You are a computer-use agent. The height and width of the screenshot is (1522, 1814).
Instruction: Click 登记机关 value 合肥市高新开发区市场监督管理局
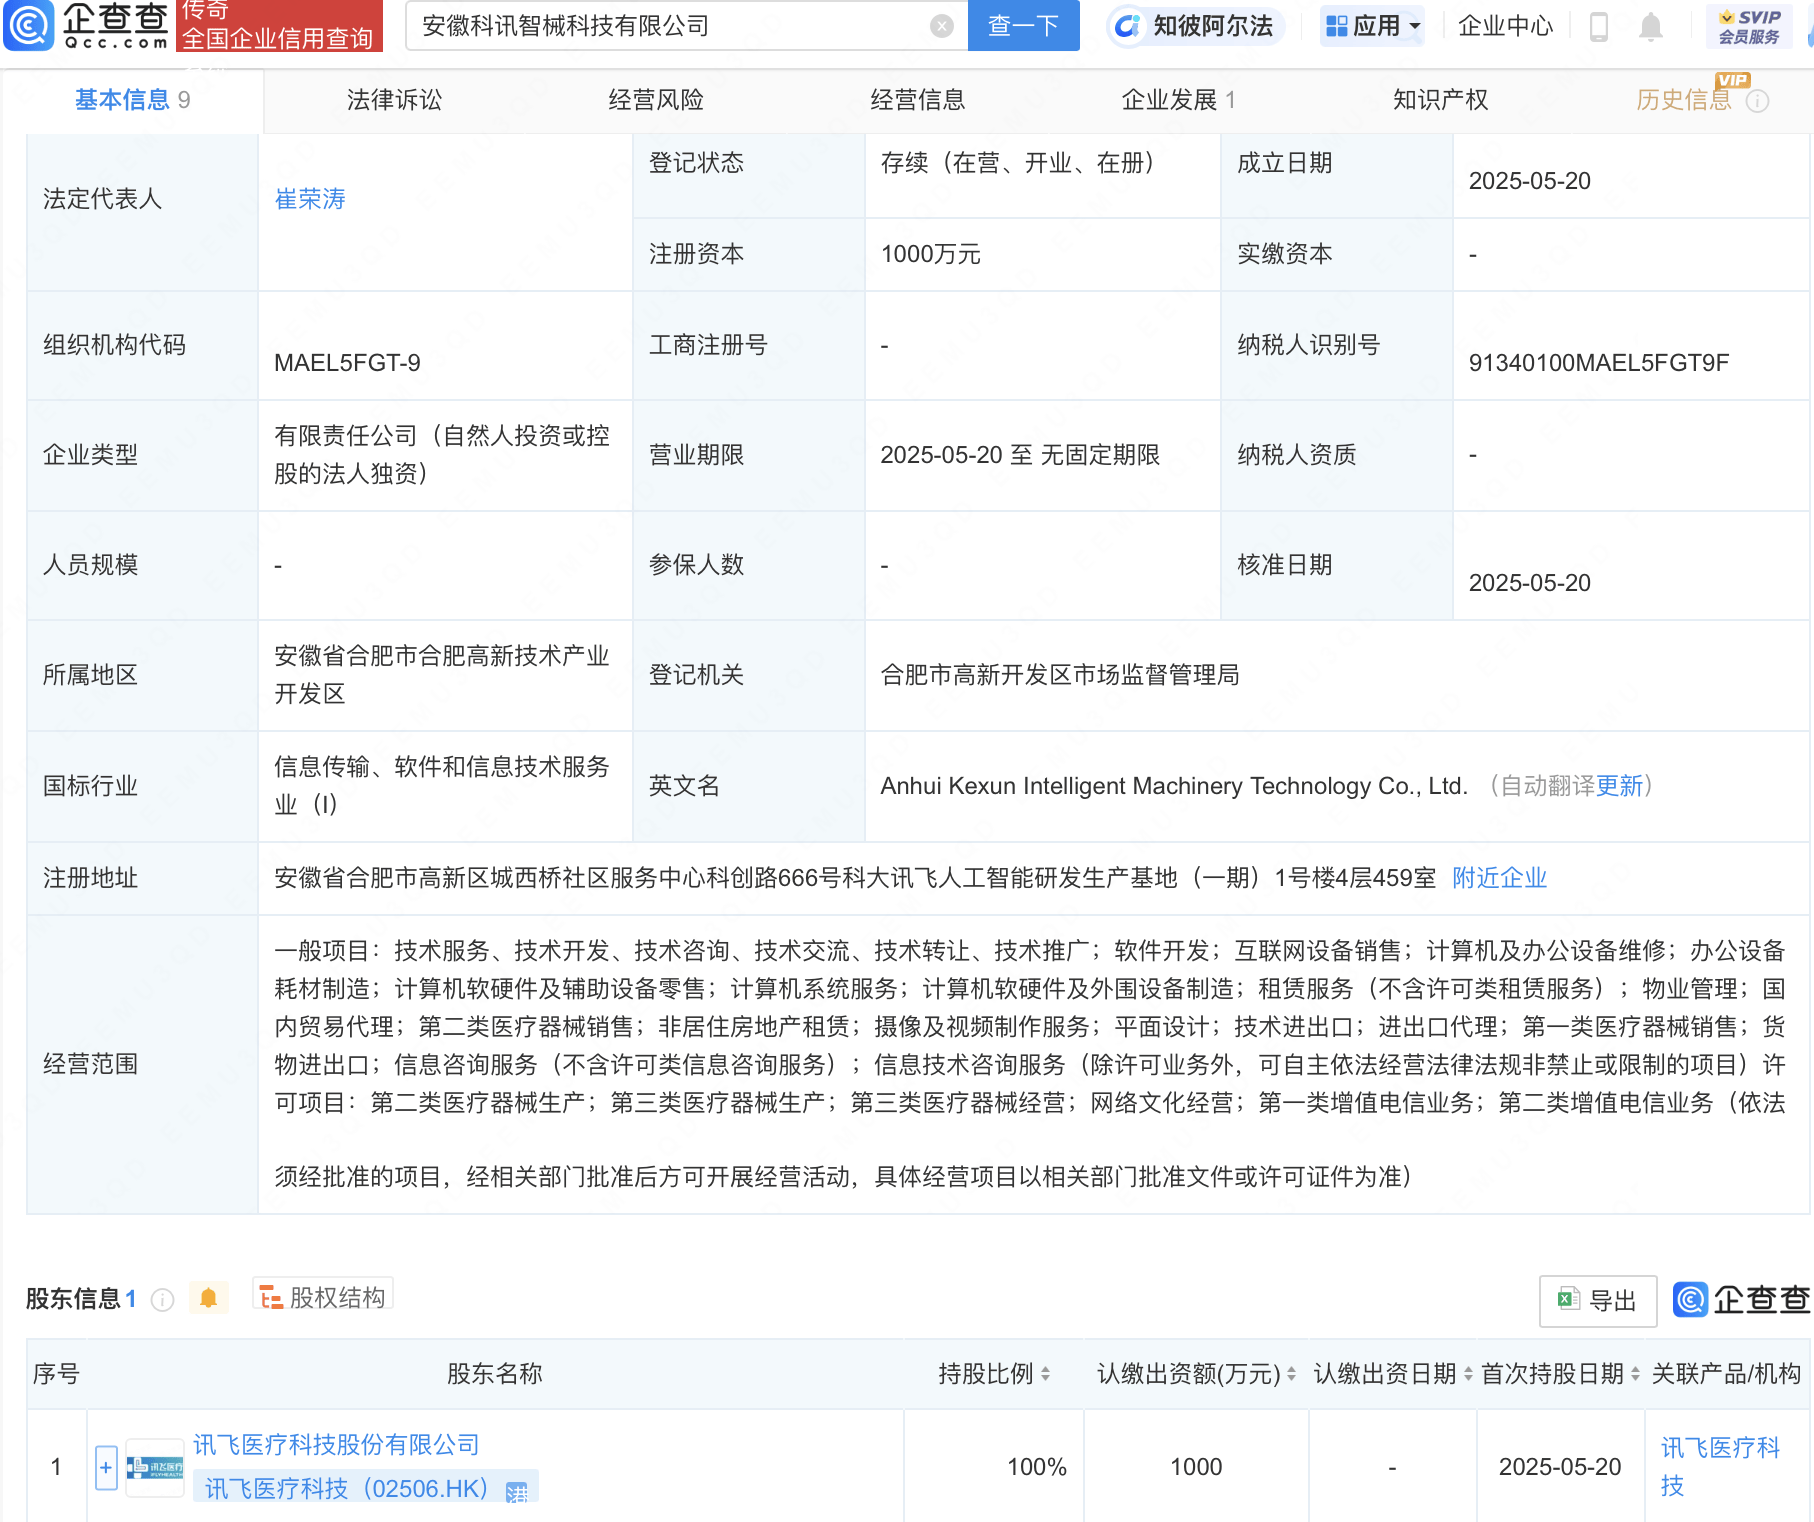pos(1060,675)
